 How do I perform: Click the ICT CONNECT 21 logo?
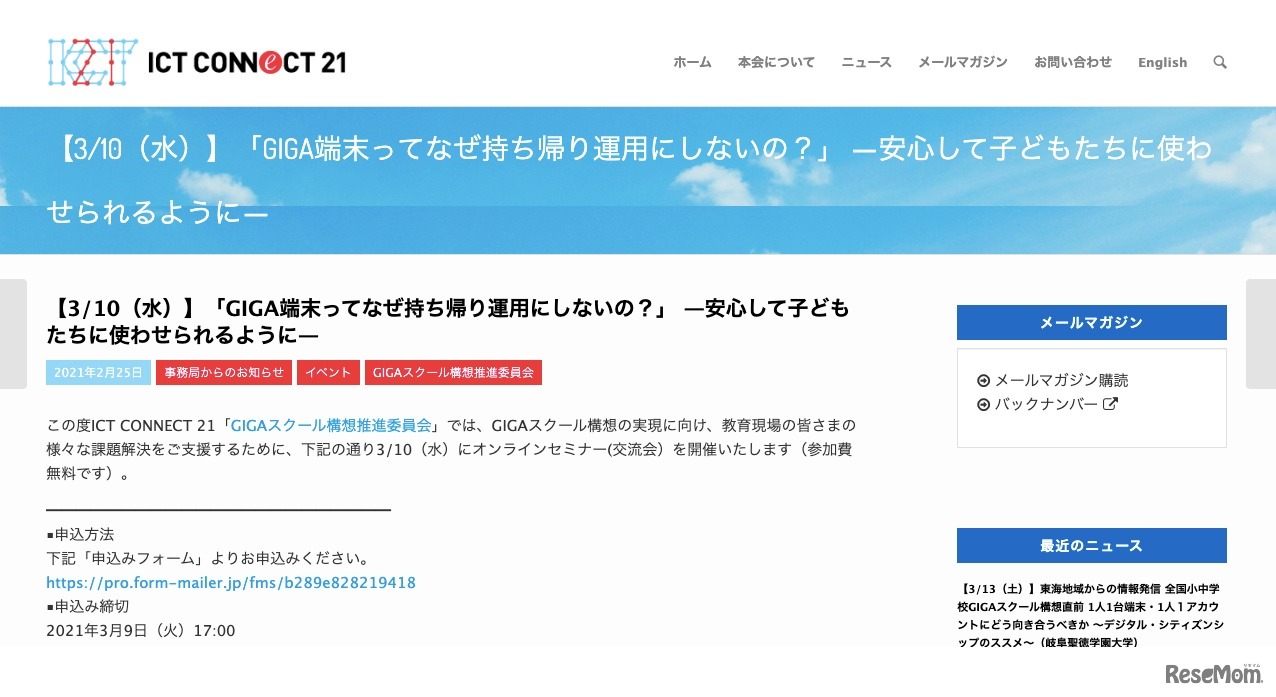click(197, 62)
